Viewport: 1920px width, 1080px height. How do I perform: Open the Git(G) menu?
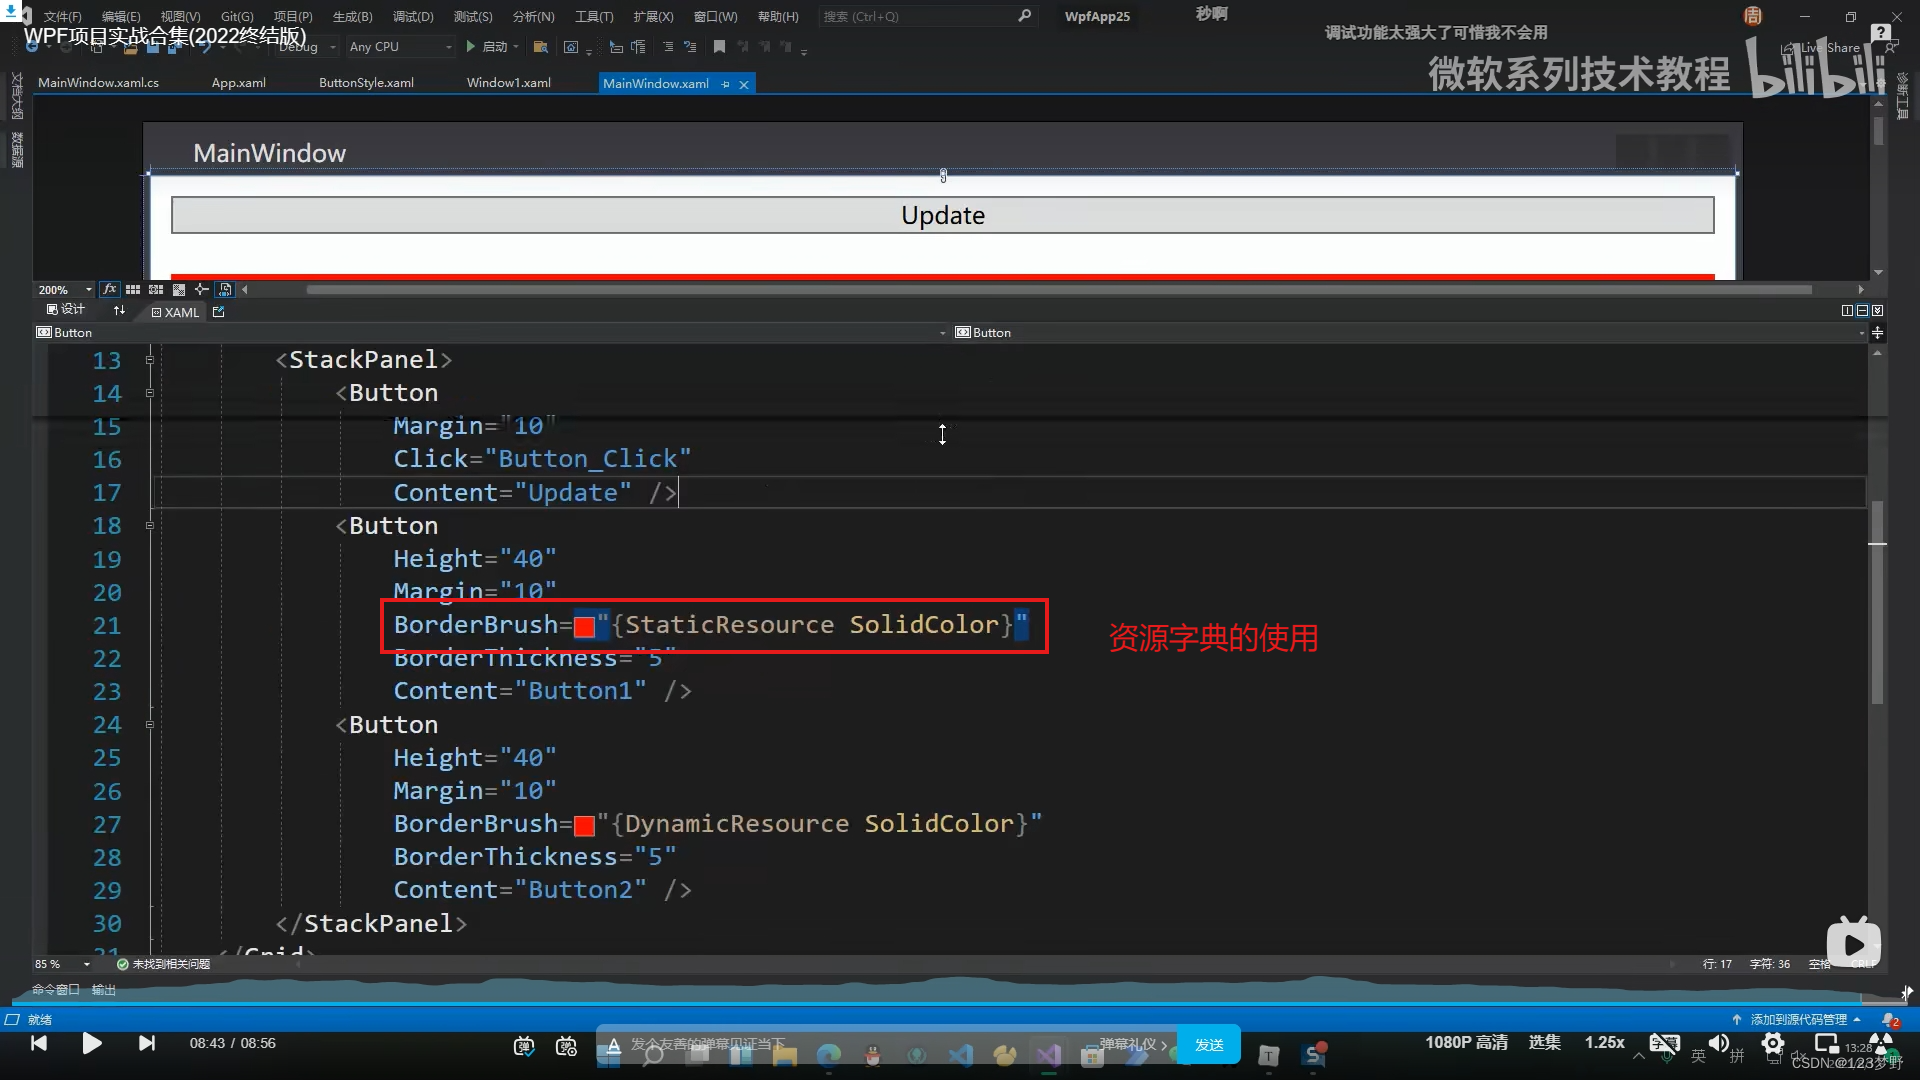[x=237, y=17]
